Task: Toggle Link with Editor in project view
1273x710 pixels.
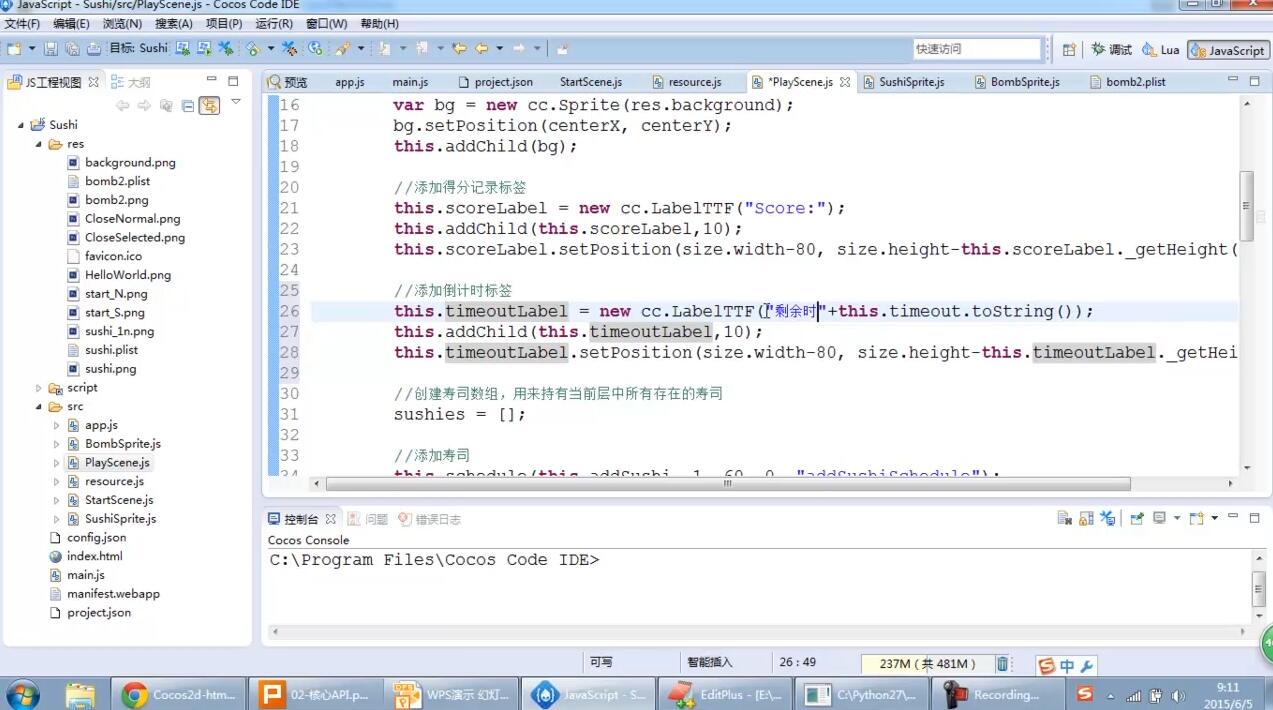Action: click(x=209, y=106)
